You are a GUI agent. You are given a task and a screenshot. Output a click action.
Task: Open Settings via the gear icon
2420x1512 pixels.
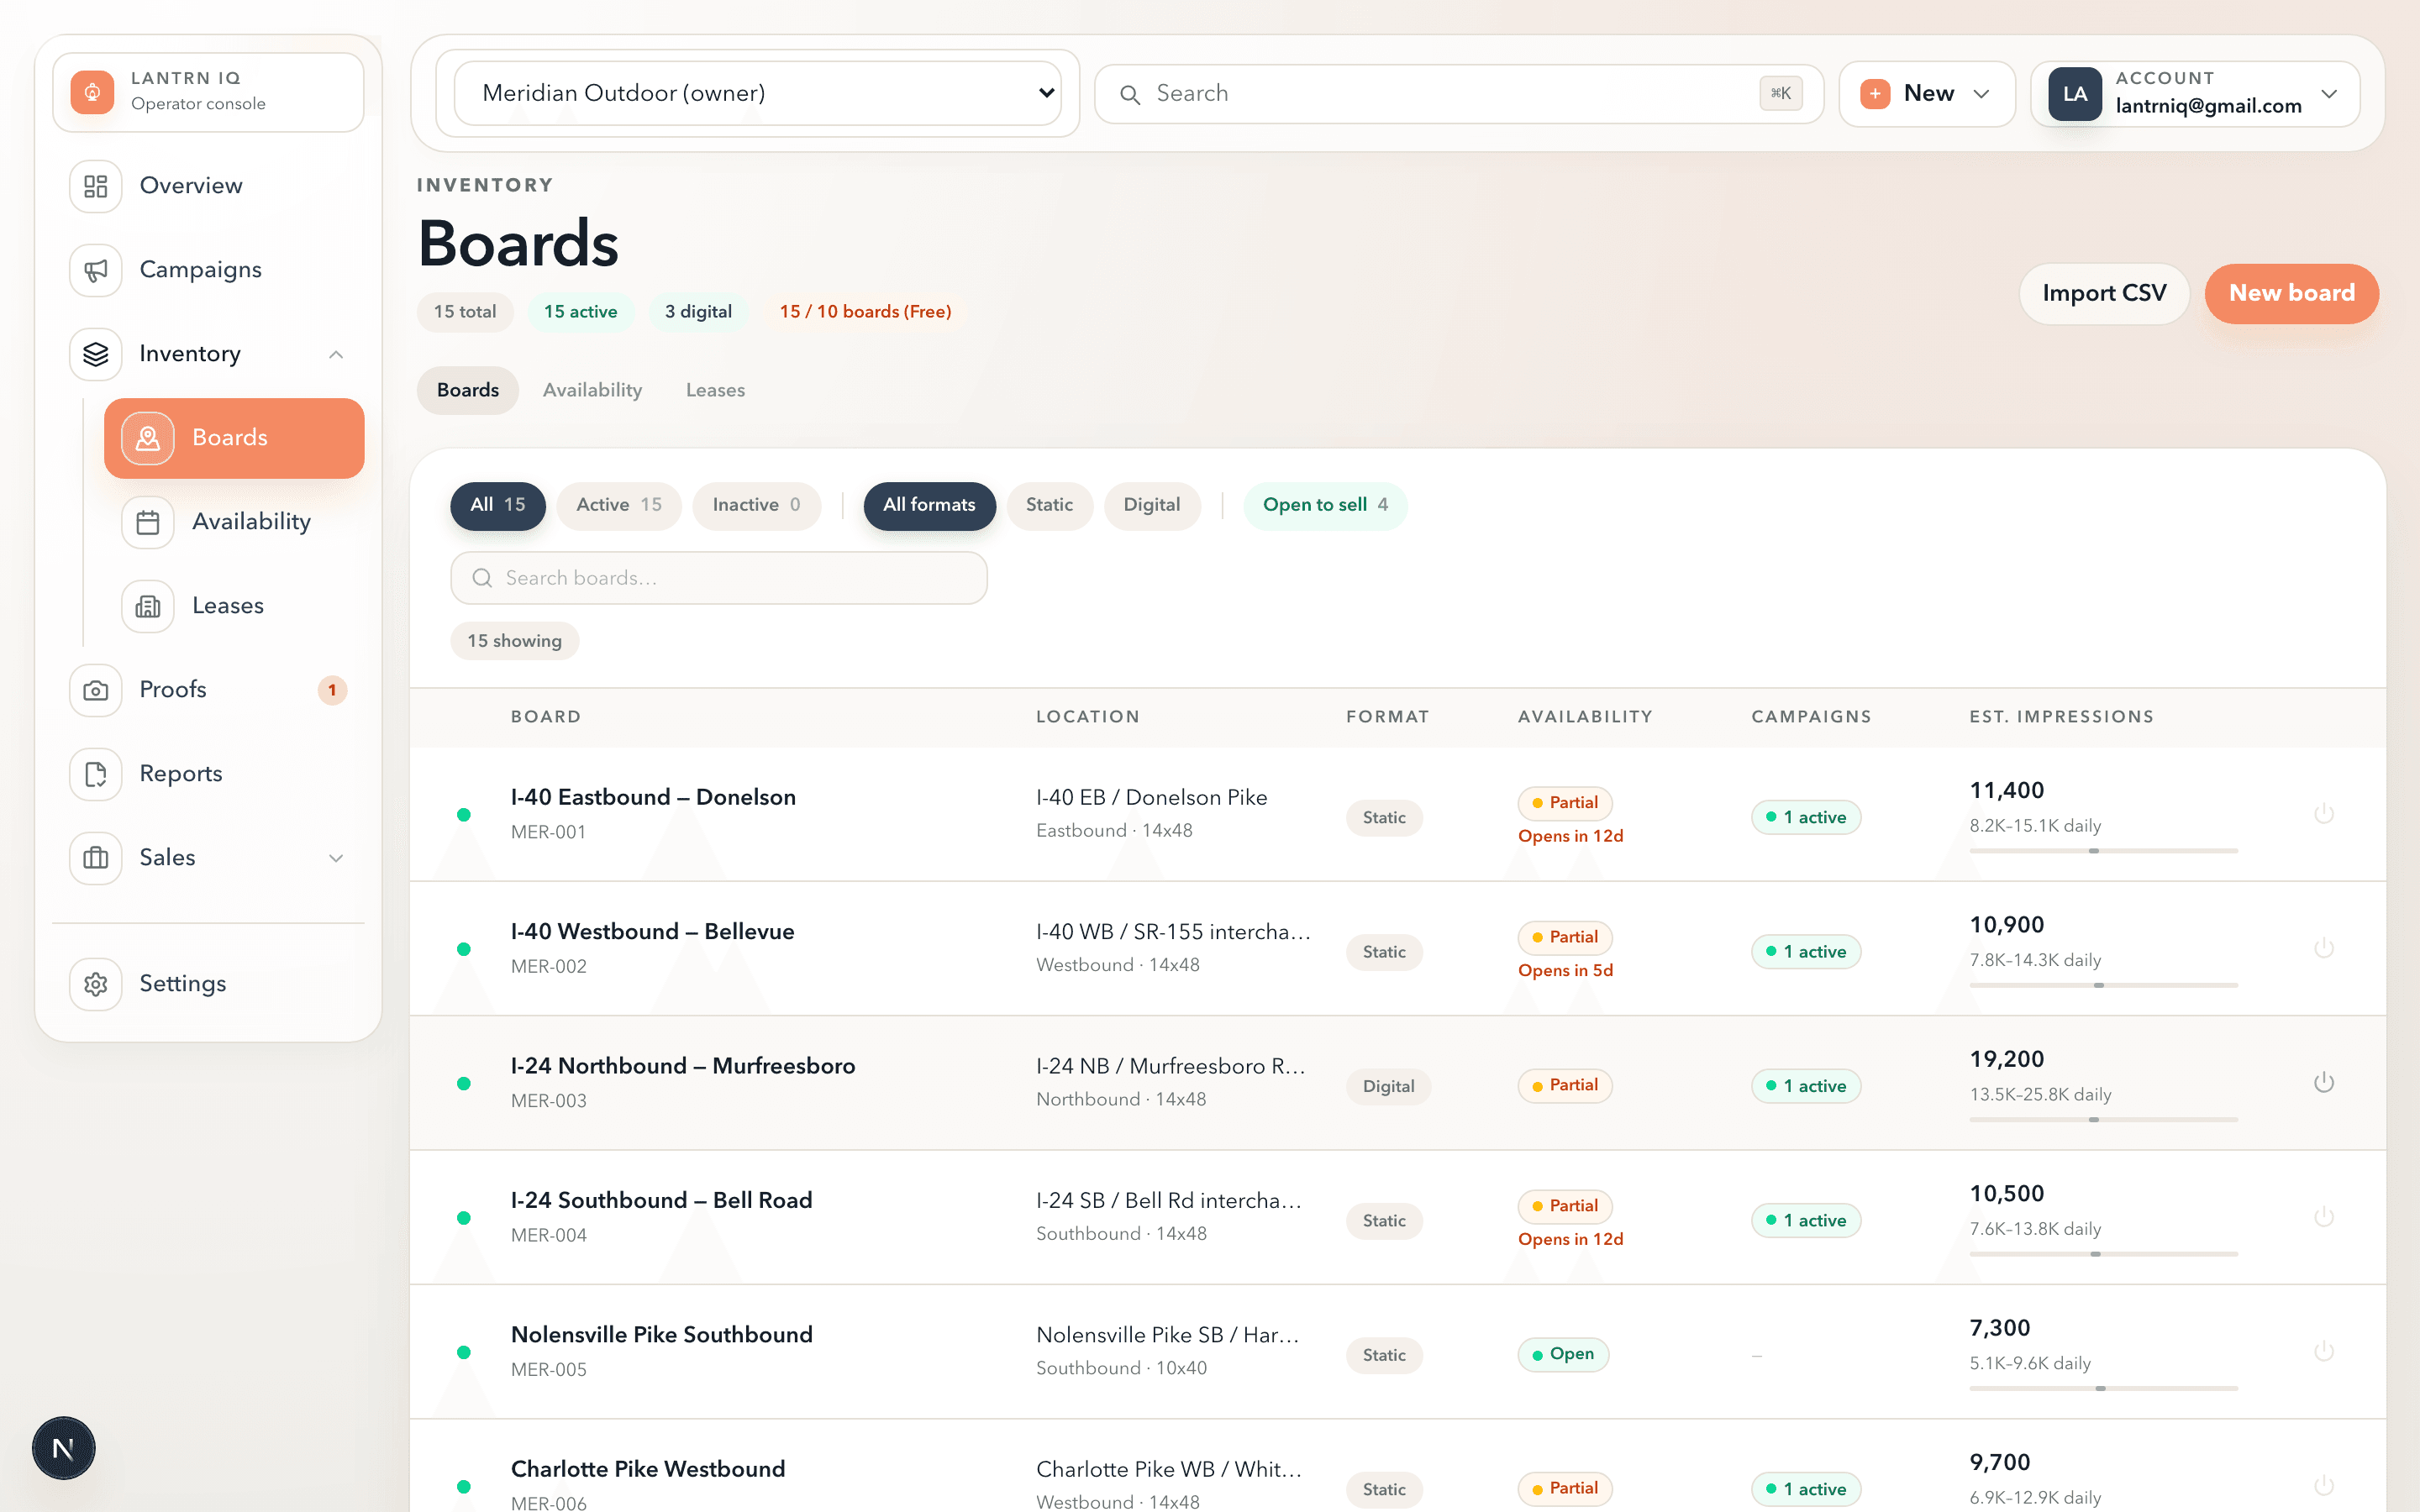[95, 984]
